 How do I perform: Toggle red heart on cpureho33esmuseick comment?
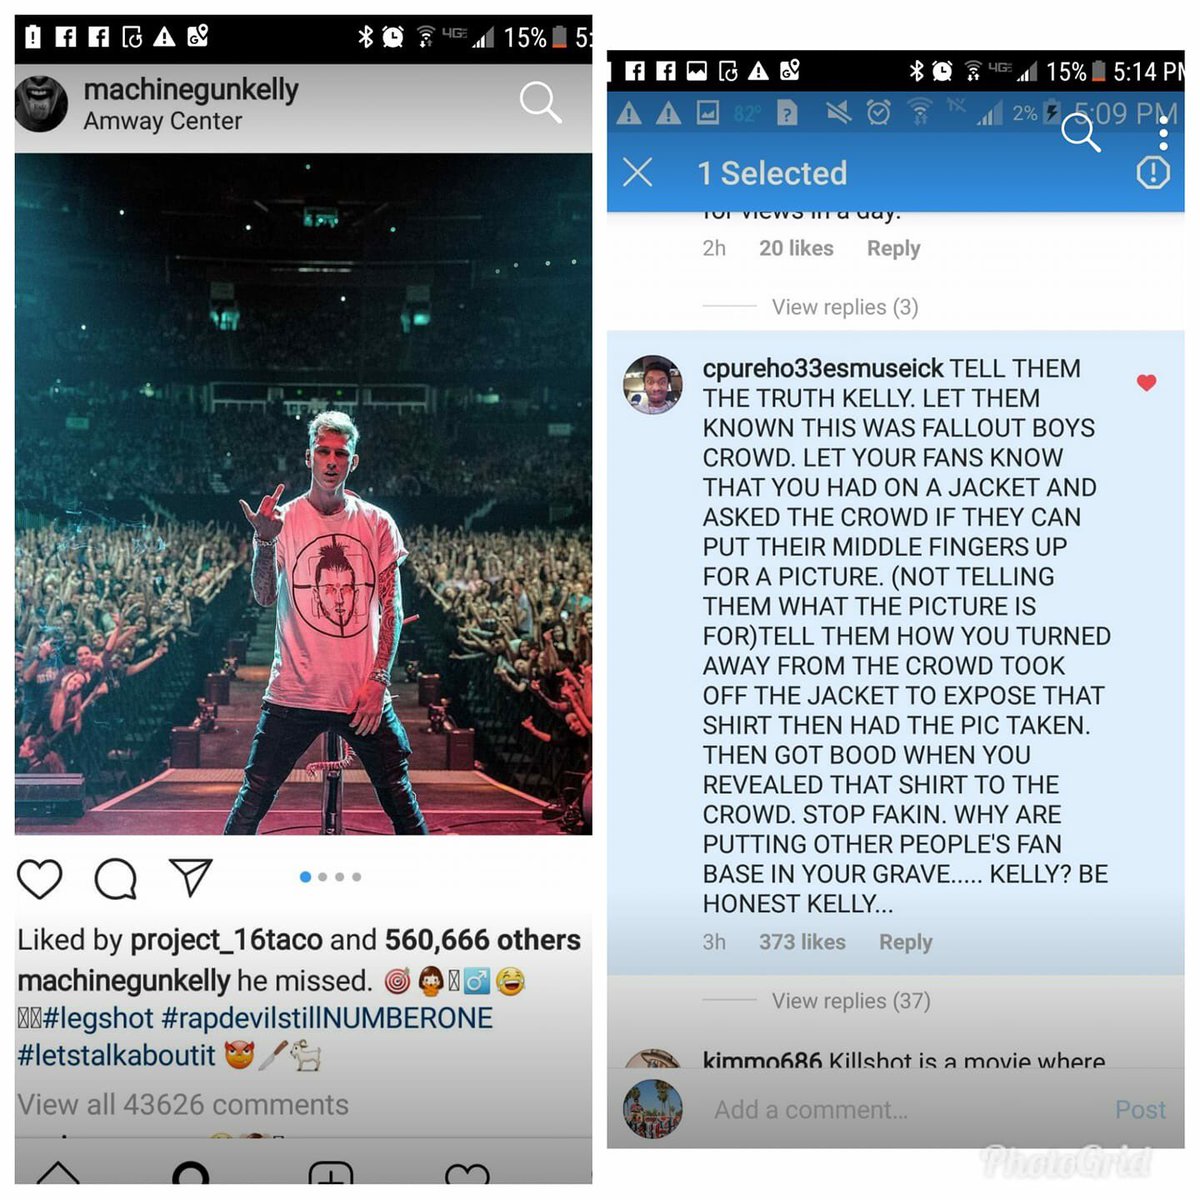point(1146,382)
